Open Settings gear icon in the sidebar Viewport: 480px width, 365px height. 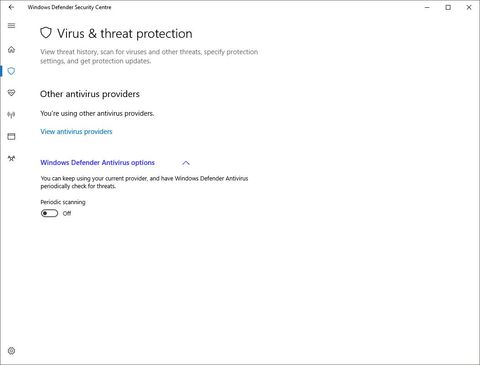[x=11, y=351]
